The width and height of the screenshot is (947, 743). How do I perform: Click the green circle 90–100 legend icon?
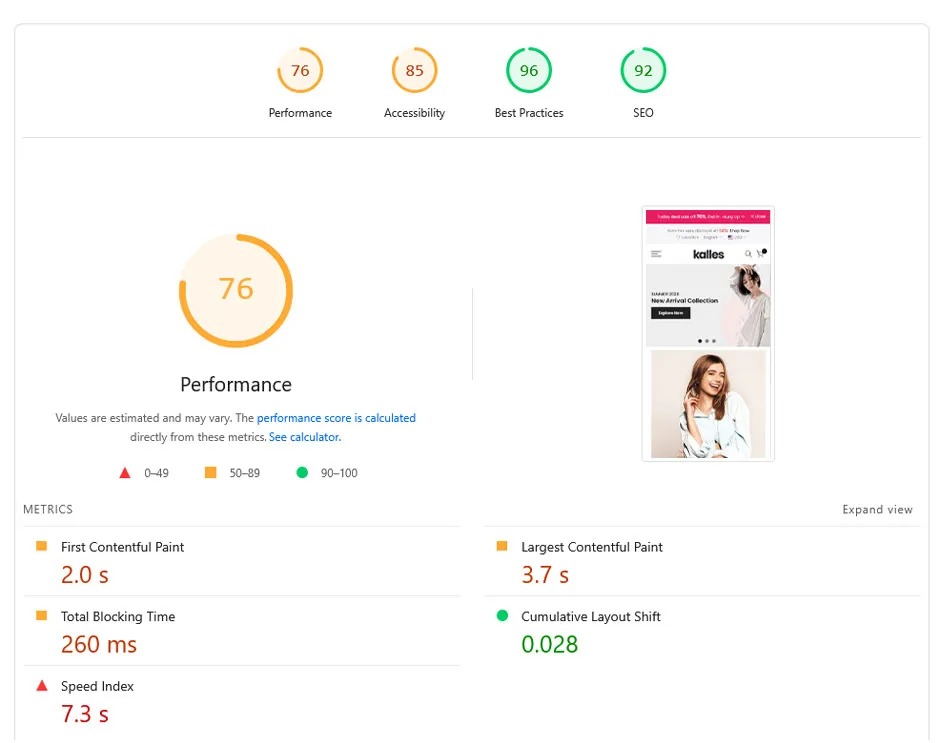pos(302,473)
